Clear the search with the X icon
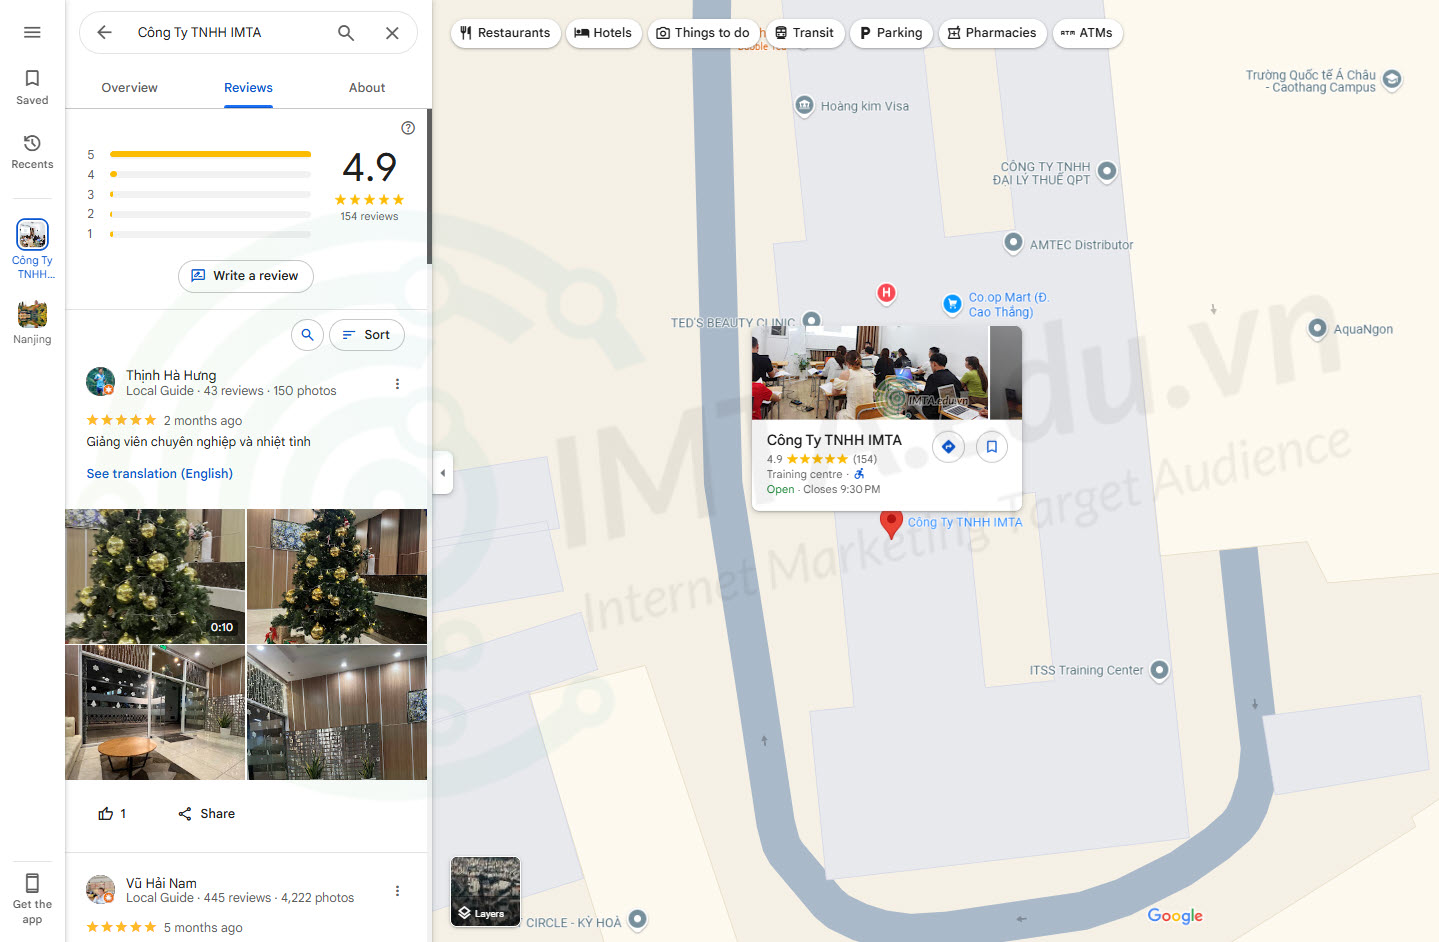Viewport: 1439px width, 942px height. pos(392,33)
